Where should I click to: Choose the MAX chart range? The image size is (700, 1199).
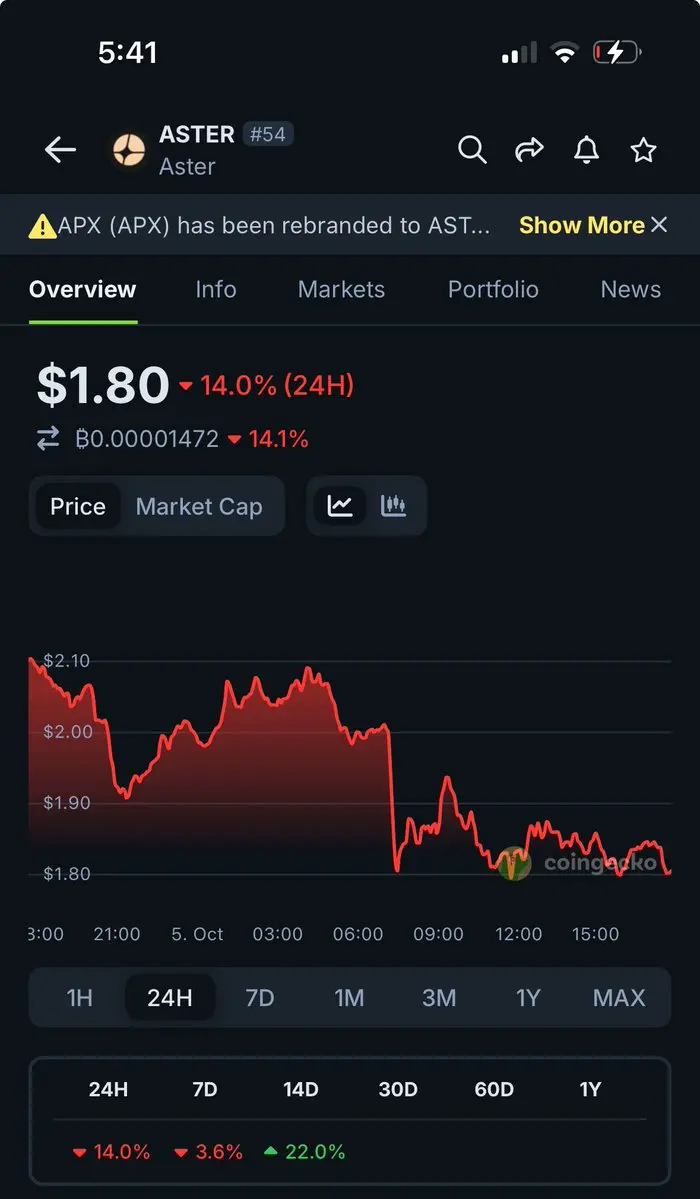(619, 998)
